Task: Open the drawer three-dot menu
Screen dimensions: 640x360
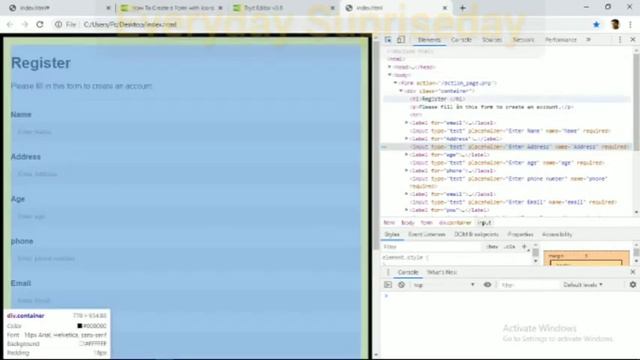Action: [x=388, y=272]
